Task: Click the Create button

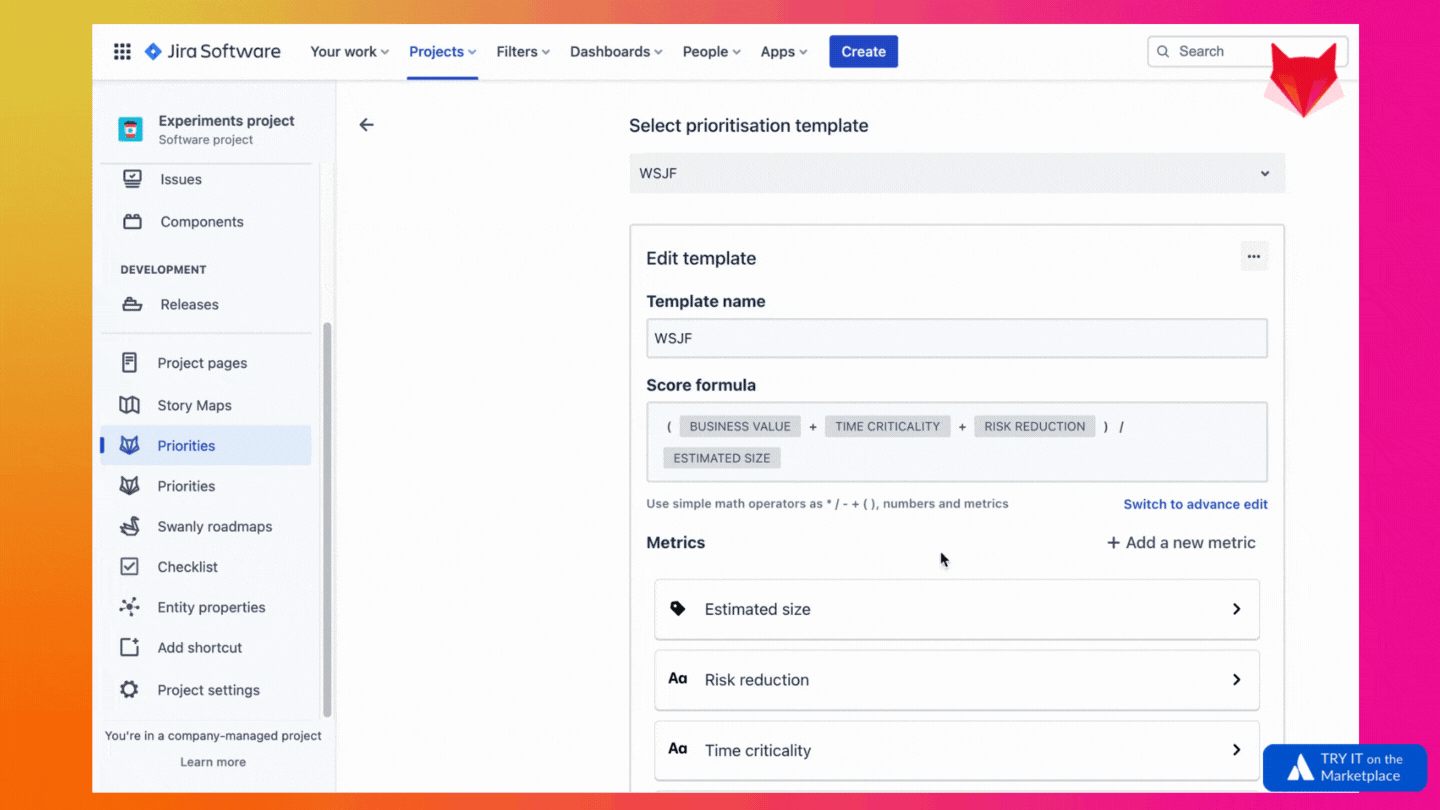Action: [863, 52]
